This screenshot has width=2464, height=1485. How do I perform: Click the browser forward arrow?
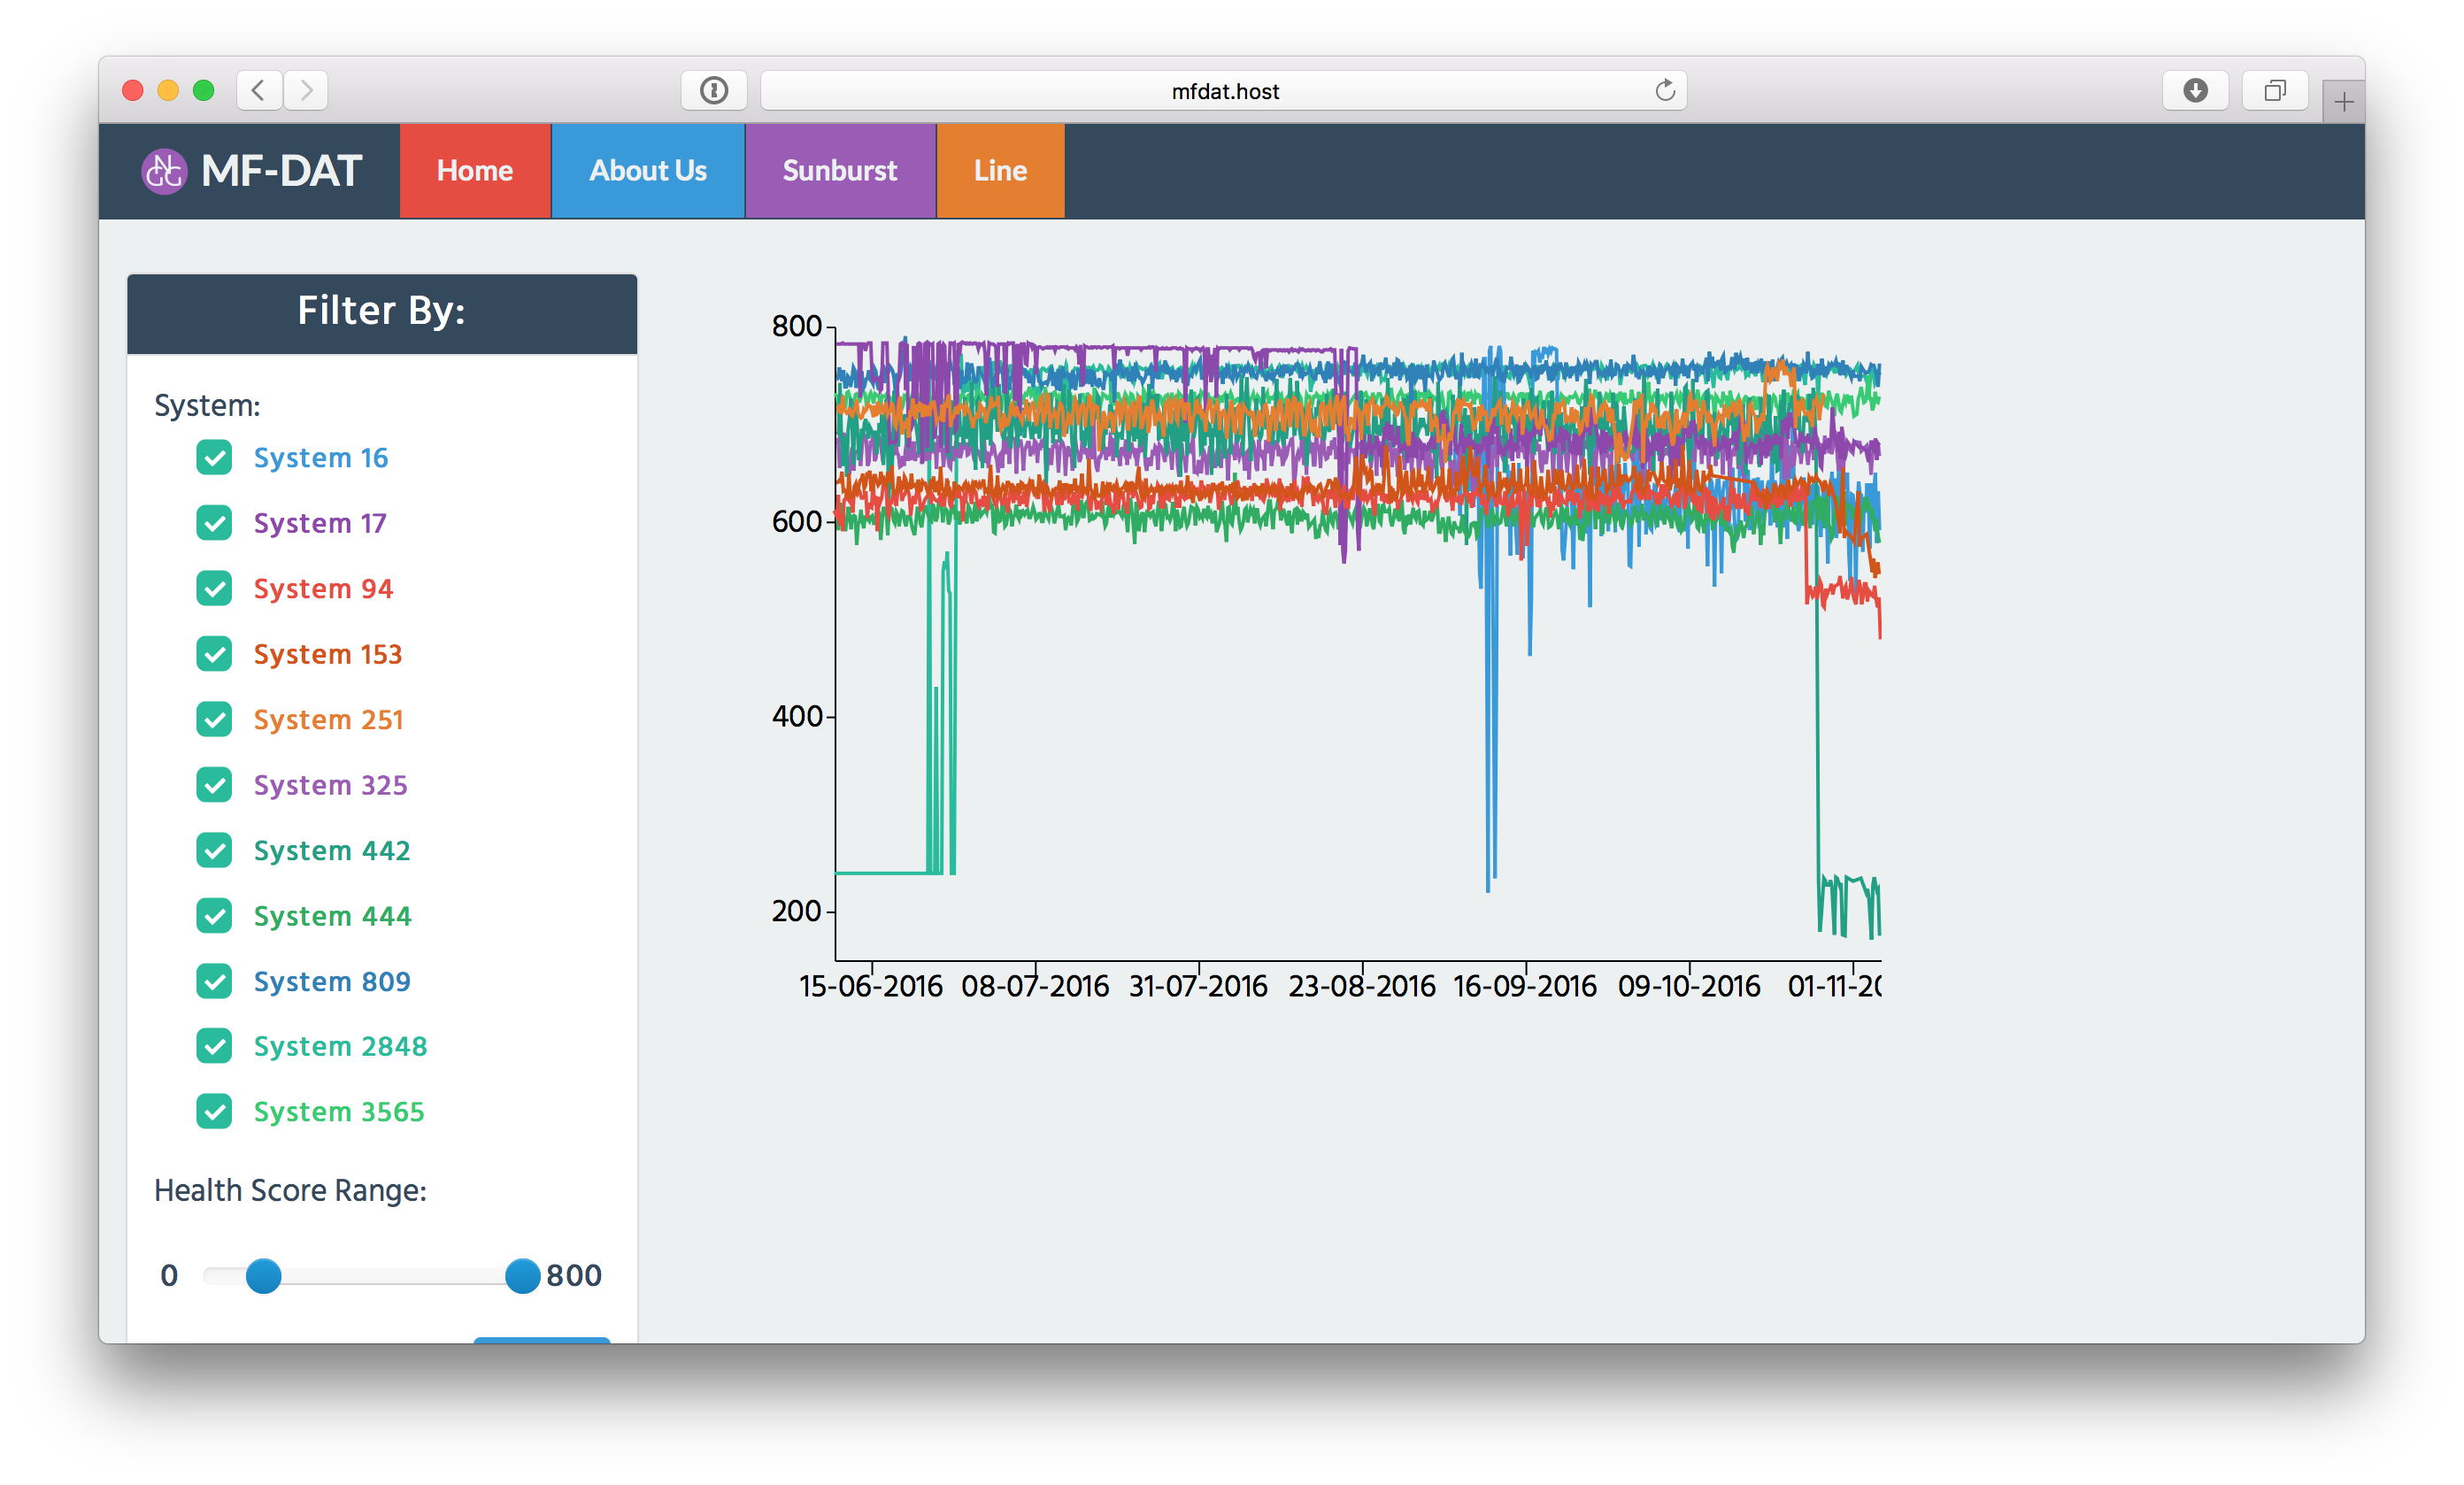tap(306, 91)
